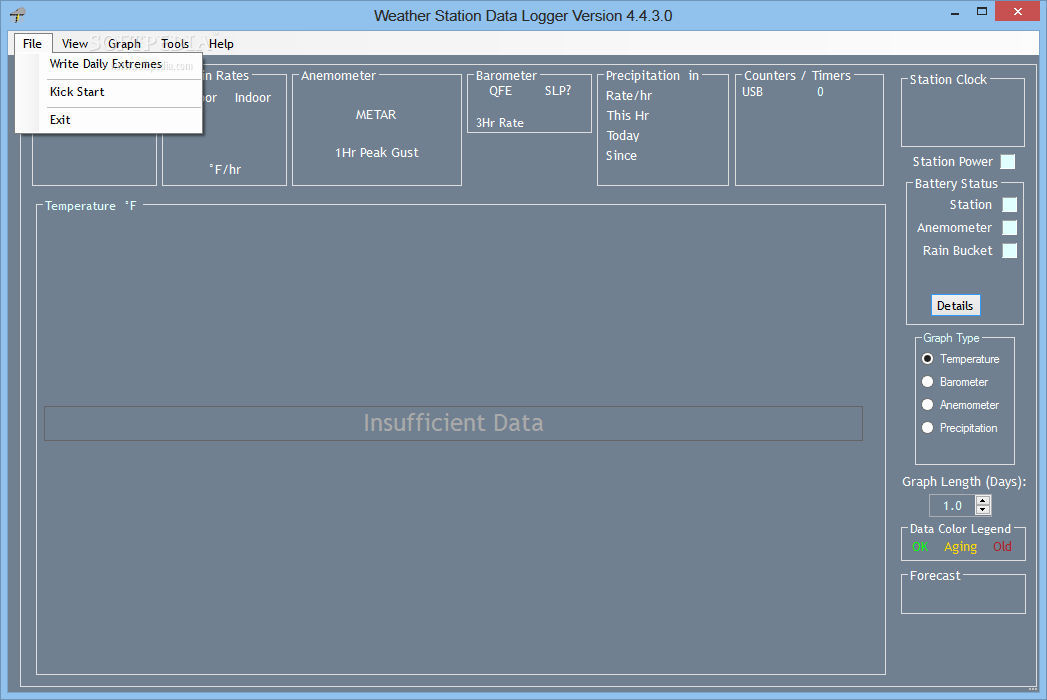Click the Forecast panel
The height and width of the screenshot is (700, 1047).
tap(963, 592)
